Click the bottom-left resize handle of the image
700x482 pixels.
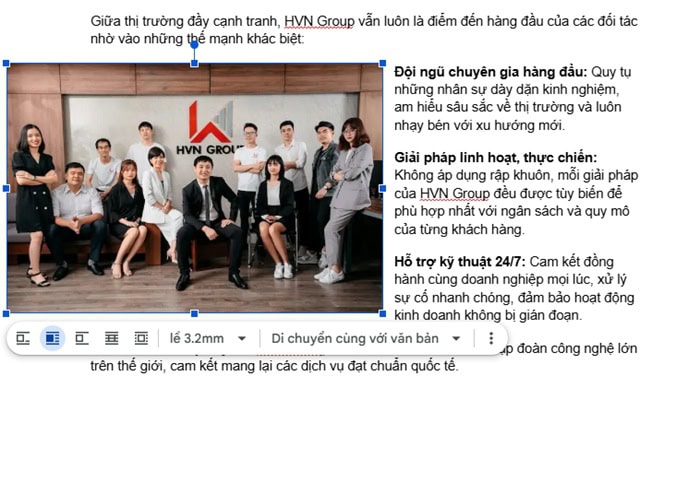click(x=6, y=314)
